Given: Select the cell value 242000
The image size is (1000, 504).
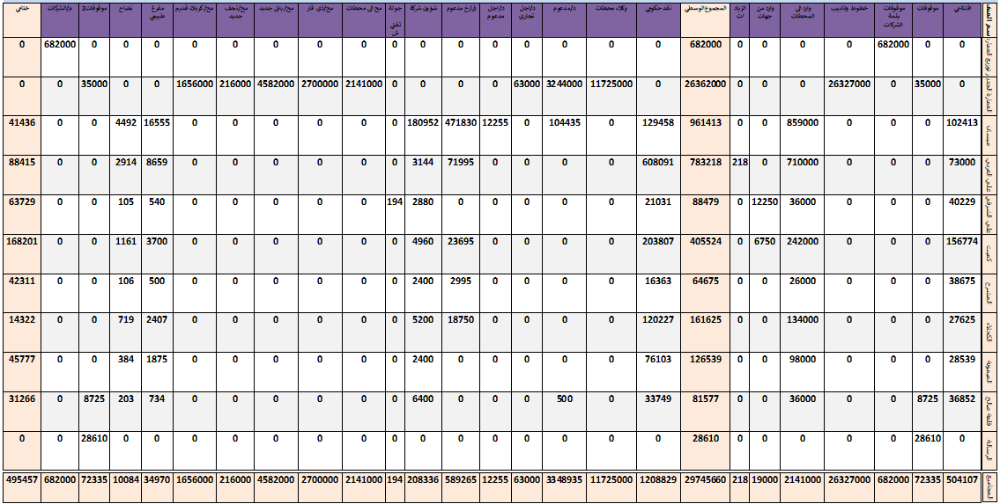Looking at the screenshot, I should [x=803, y=253].
